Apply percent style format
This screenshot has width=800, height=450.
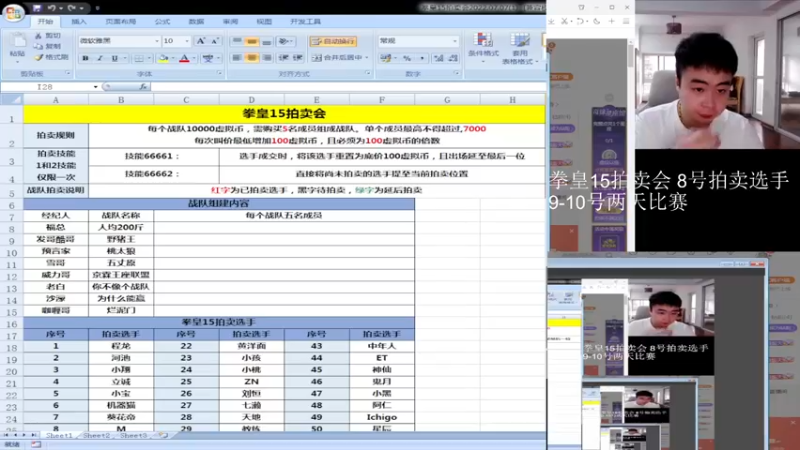coord(407,58)
